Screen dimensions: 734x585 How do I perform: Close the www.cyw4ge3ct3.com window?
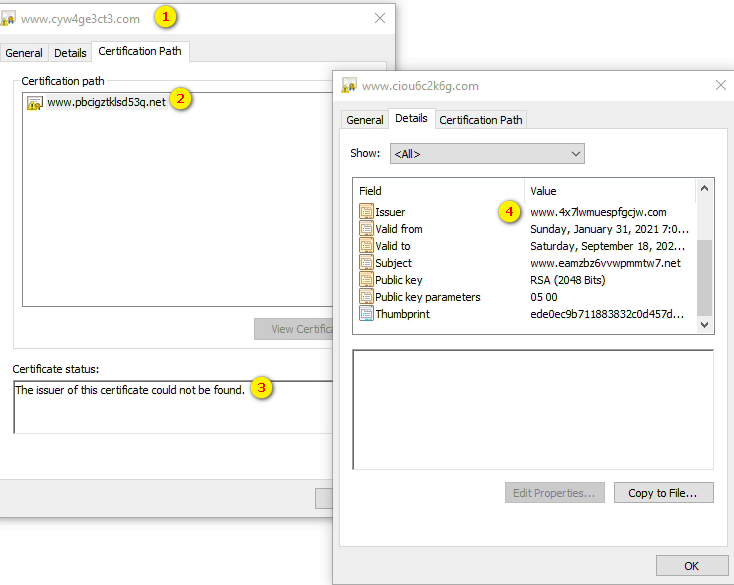(380, 18)
